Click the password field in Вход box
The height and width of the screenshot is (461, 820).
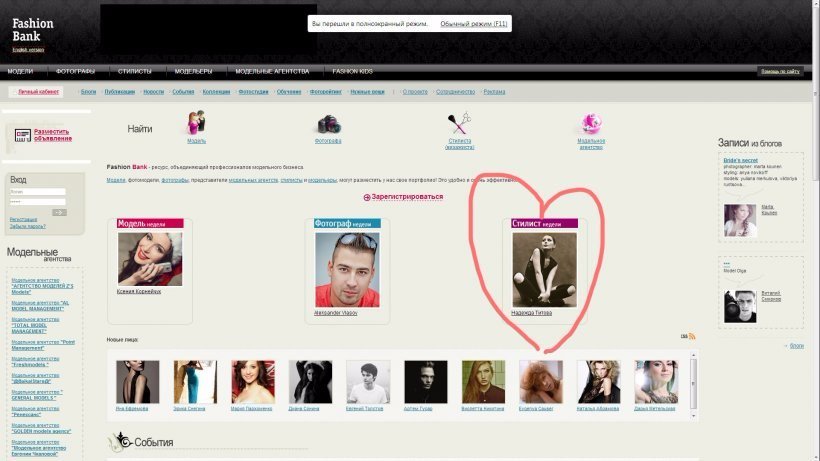tap(38, 201)
